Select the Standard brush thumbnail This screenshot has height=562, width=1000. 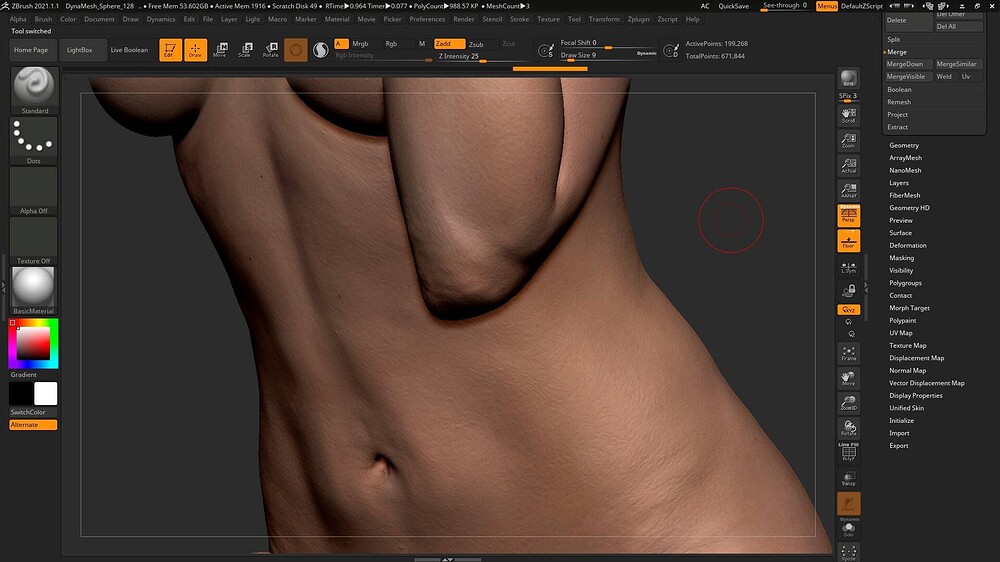34,90
